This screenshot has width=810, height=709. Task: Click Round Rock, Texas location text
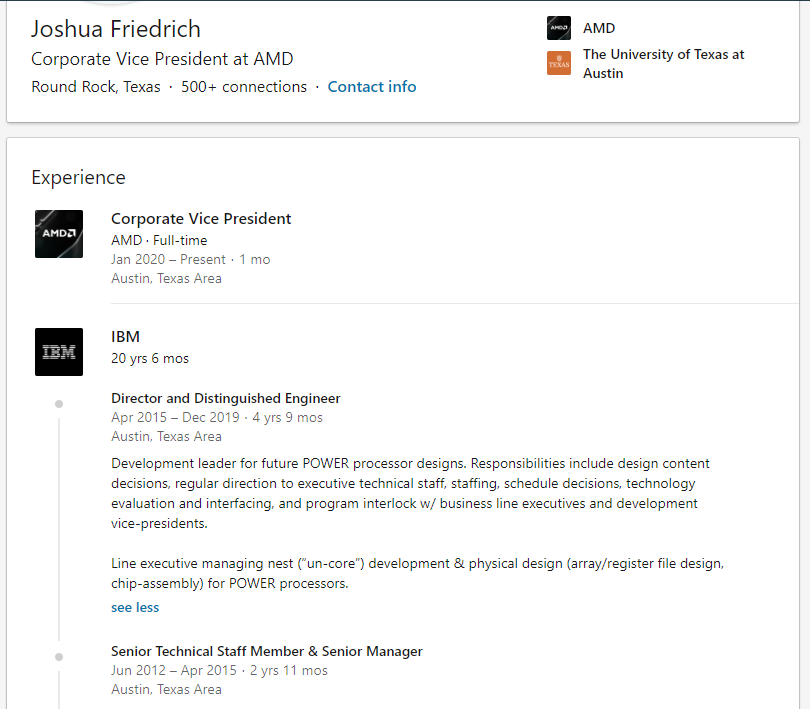click(96, 87)
